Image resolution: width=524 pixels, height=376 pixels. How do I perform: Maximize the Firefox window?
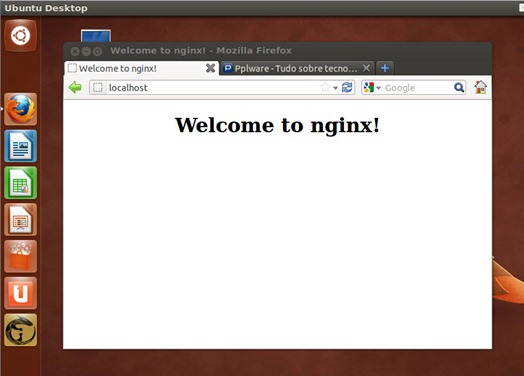click(x=97, y=51)
